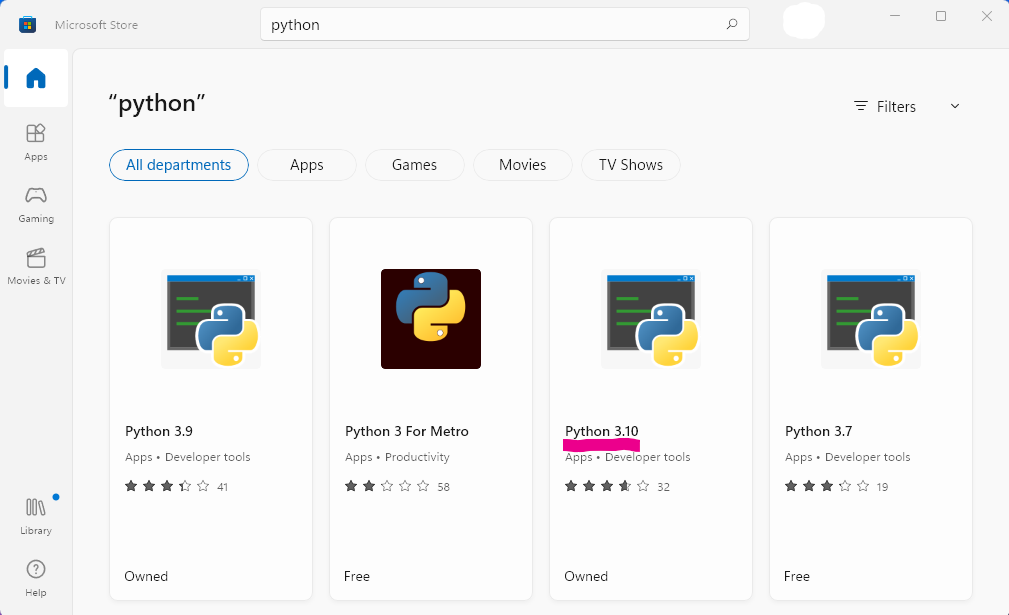1009x615 pixels.
Task: Click the search magnifier icon
Action: click(x=731, y=23)
